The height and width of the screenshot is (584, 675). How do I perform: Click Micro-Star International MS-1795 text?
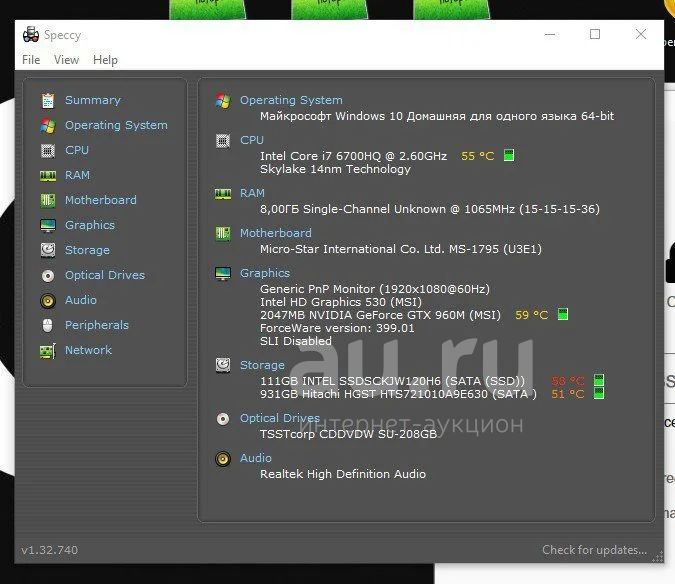[401, 249]
